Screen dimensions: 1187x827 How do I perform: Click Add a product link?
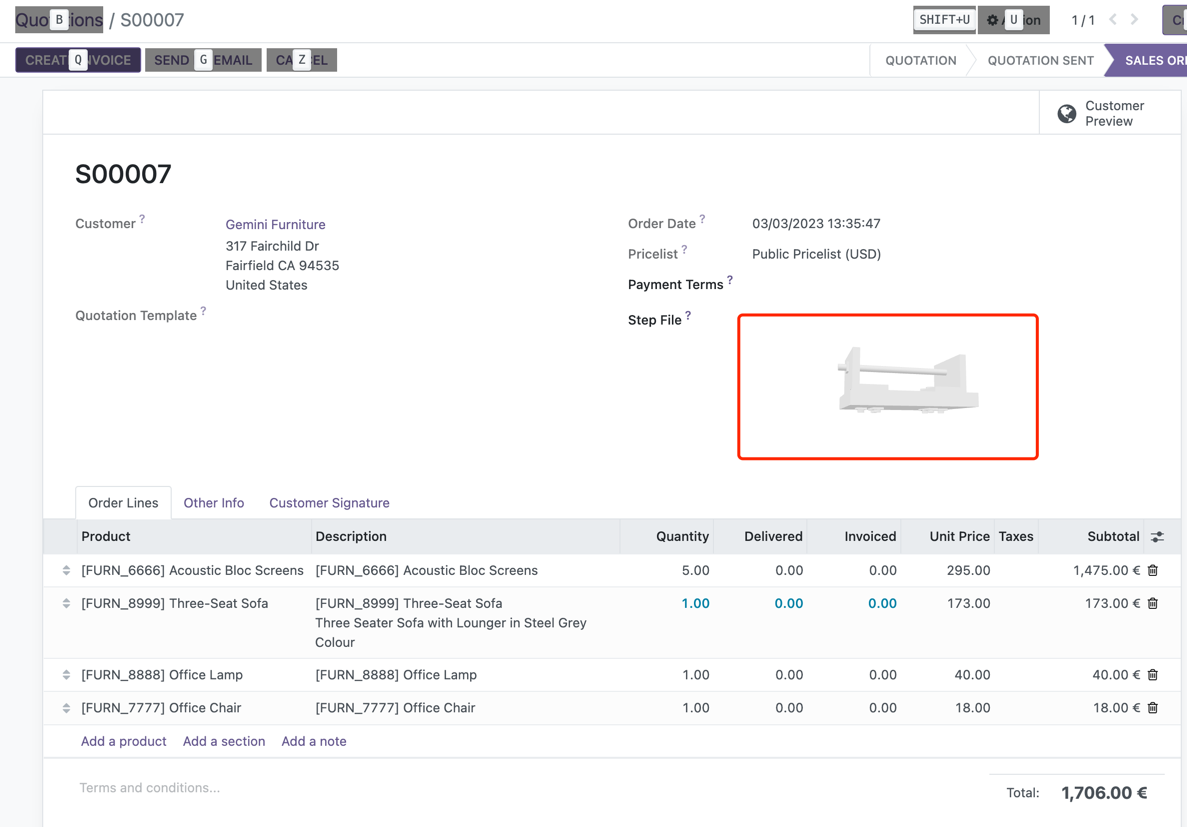123,741
